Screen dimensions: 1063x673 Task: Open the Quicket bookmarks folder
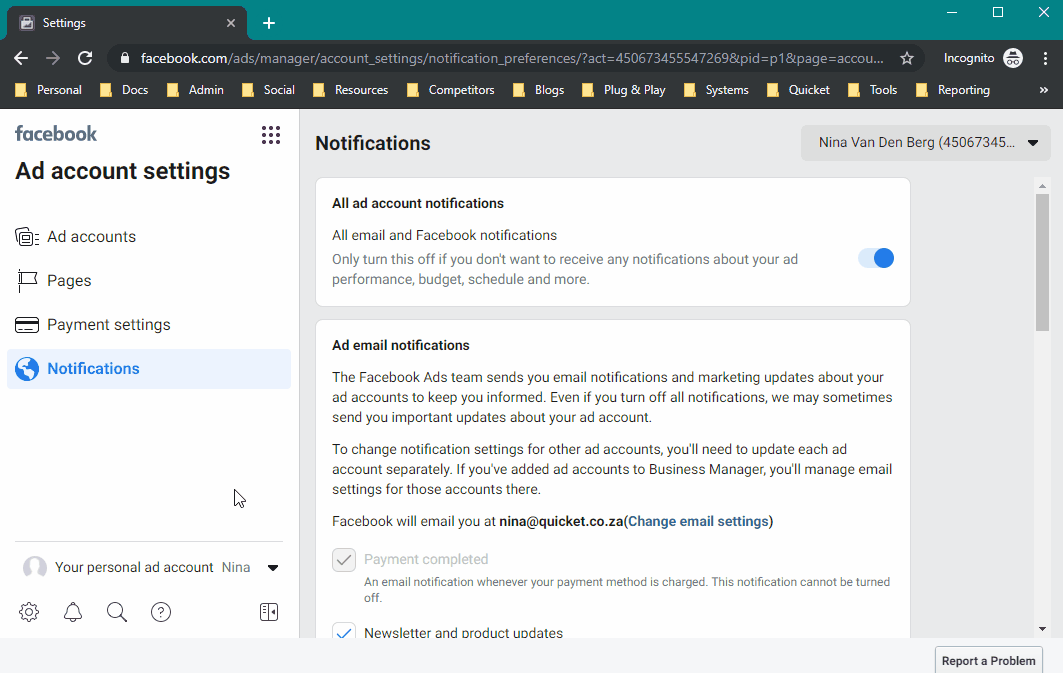click(799, 90)
